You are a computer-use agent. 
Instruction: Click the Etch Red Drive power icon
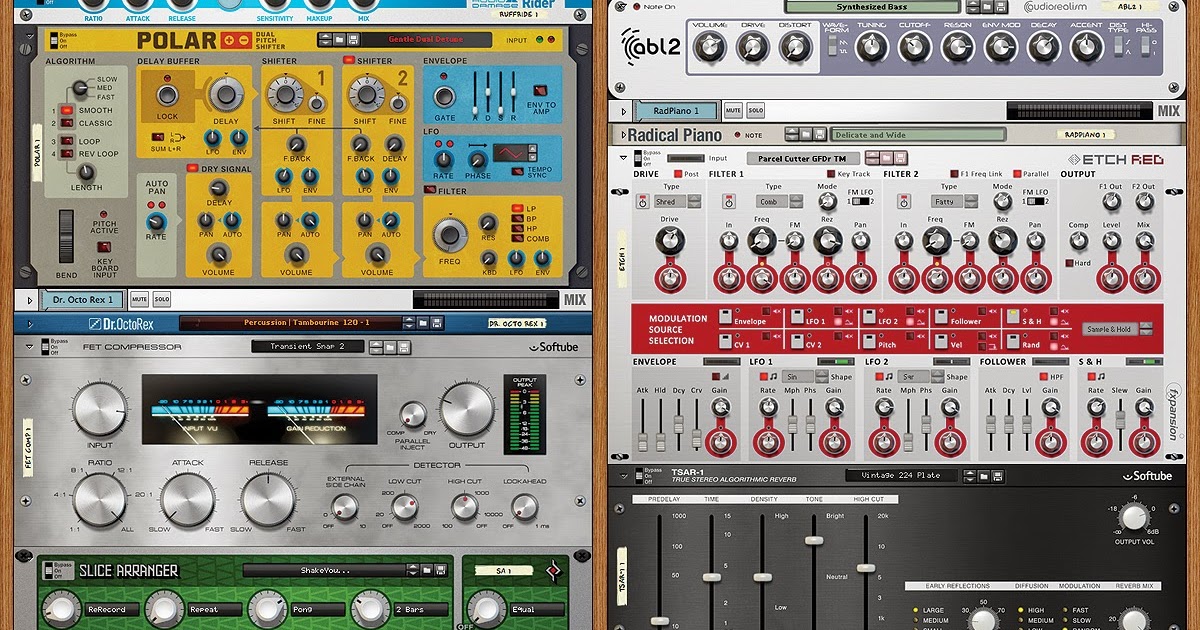643,201
